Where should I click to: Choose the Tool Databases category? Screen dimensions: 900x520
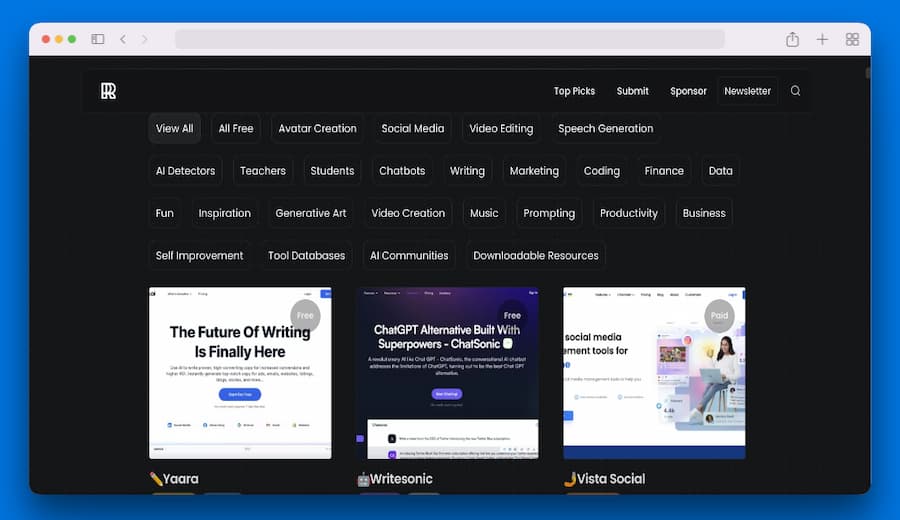point(307,256)
